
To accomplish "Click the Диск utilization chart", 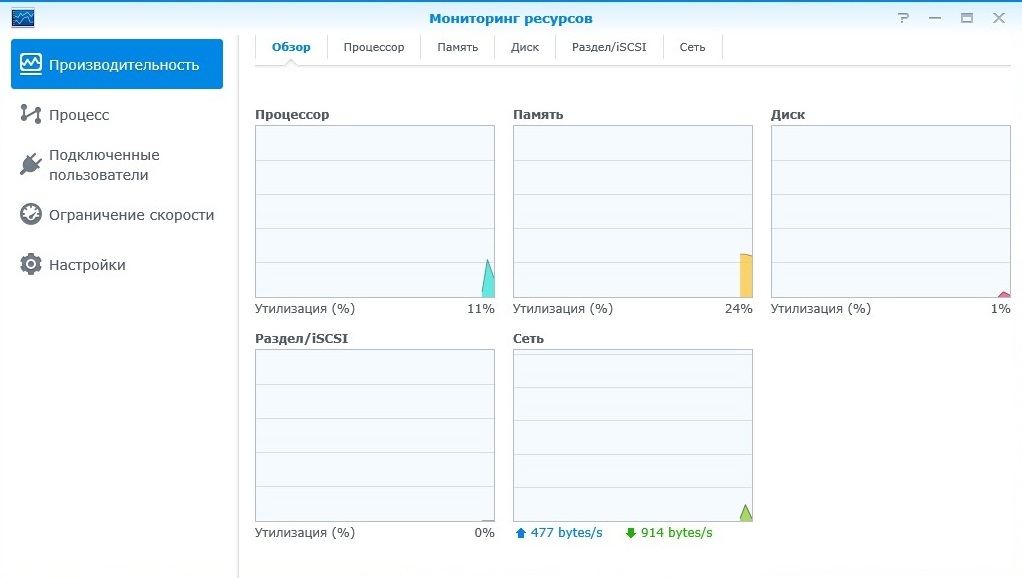I will tap(890, 211).
